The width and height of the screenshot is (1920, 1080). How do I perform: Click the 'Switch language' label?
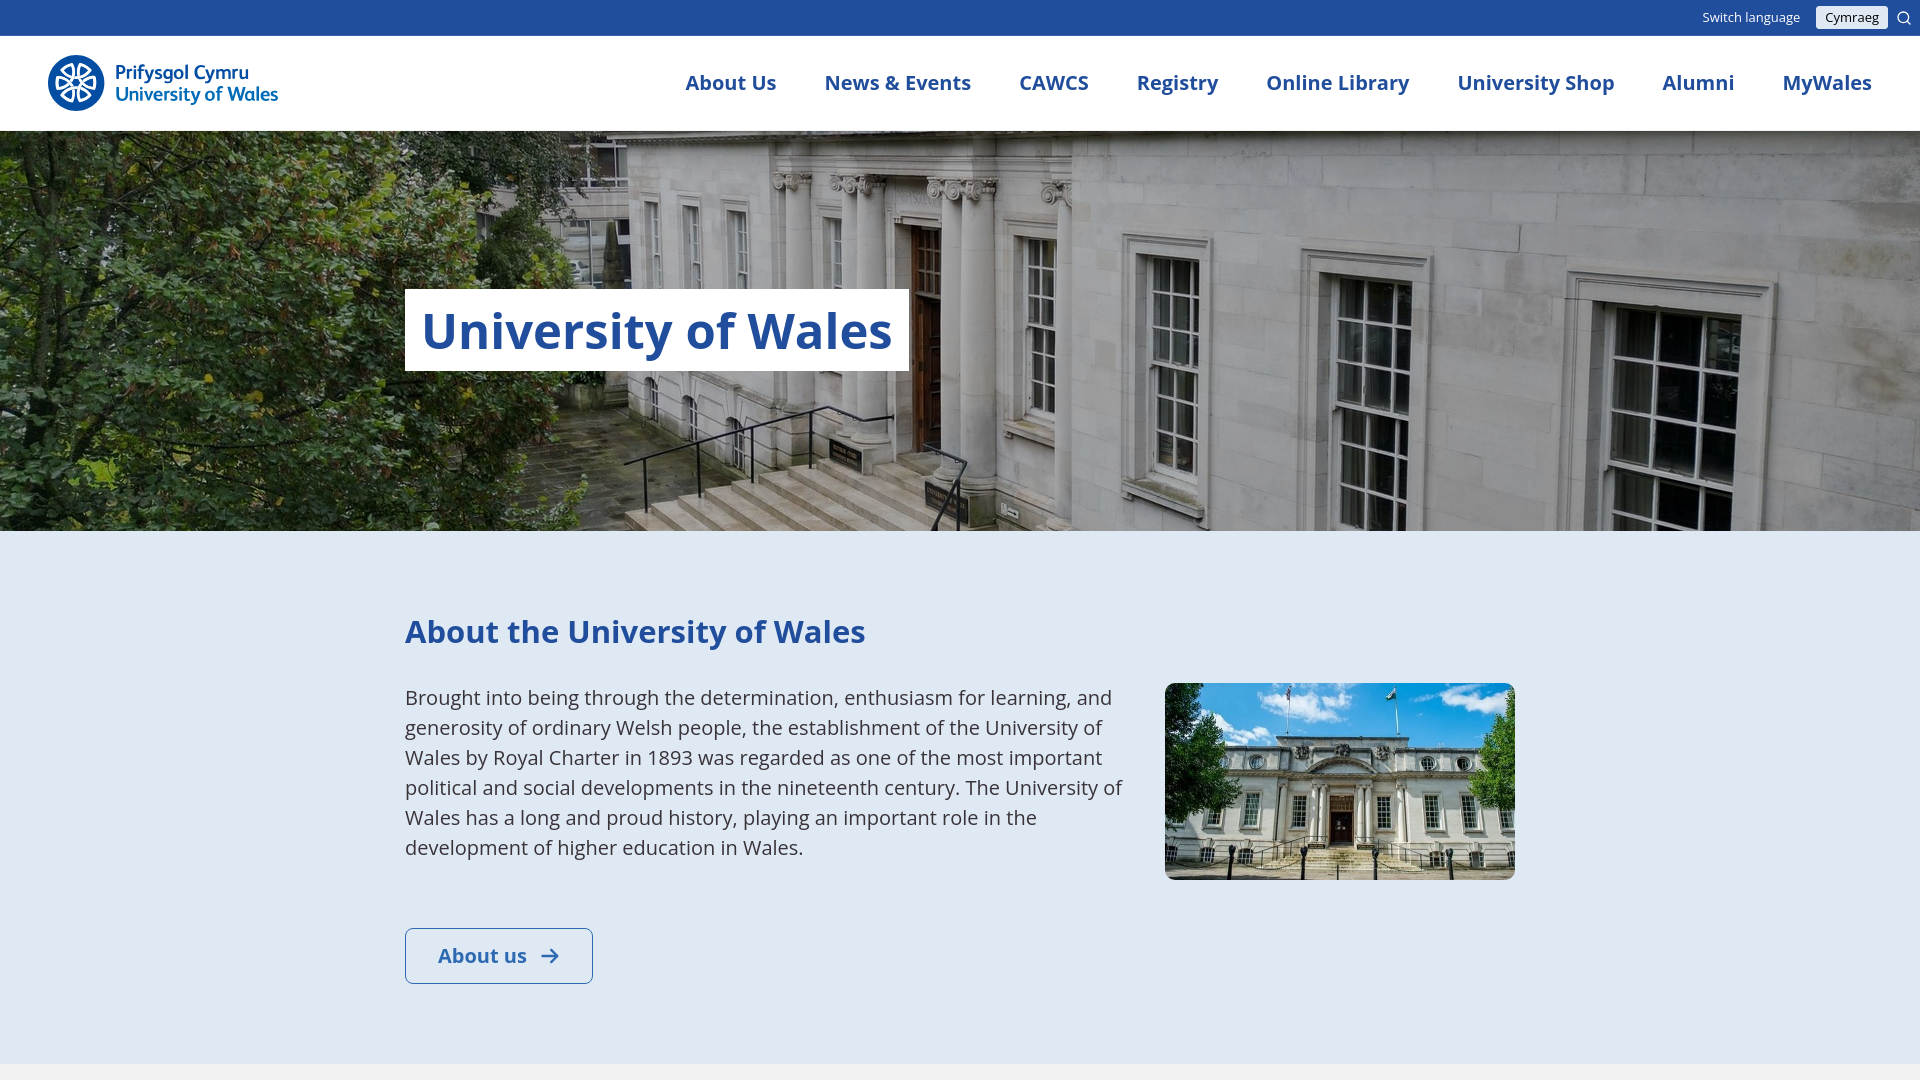click(x=1750, y=17)
